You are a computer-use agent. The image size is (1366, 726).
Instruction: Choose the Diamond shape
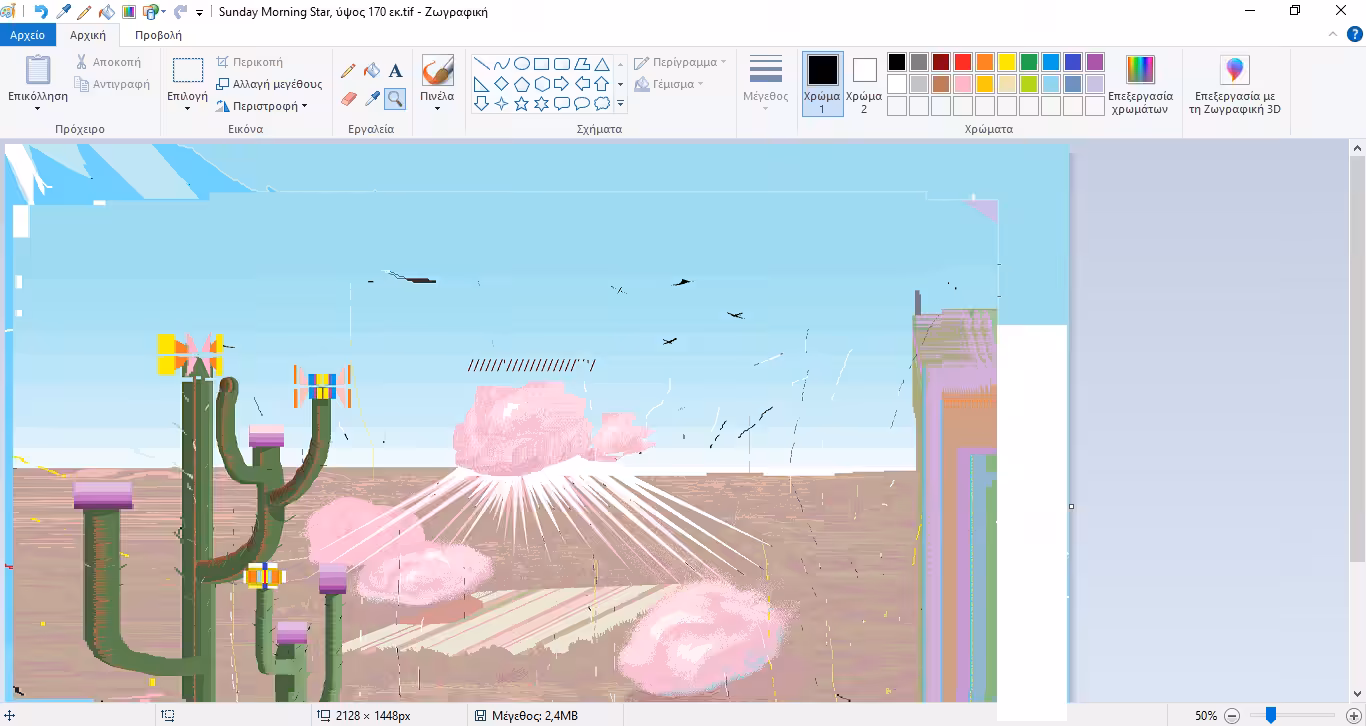pos(501,84)
